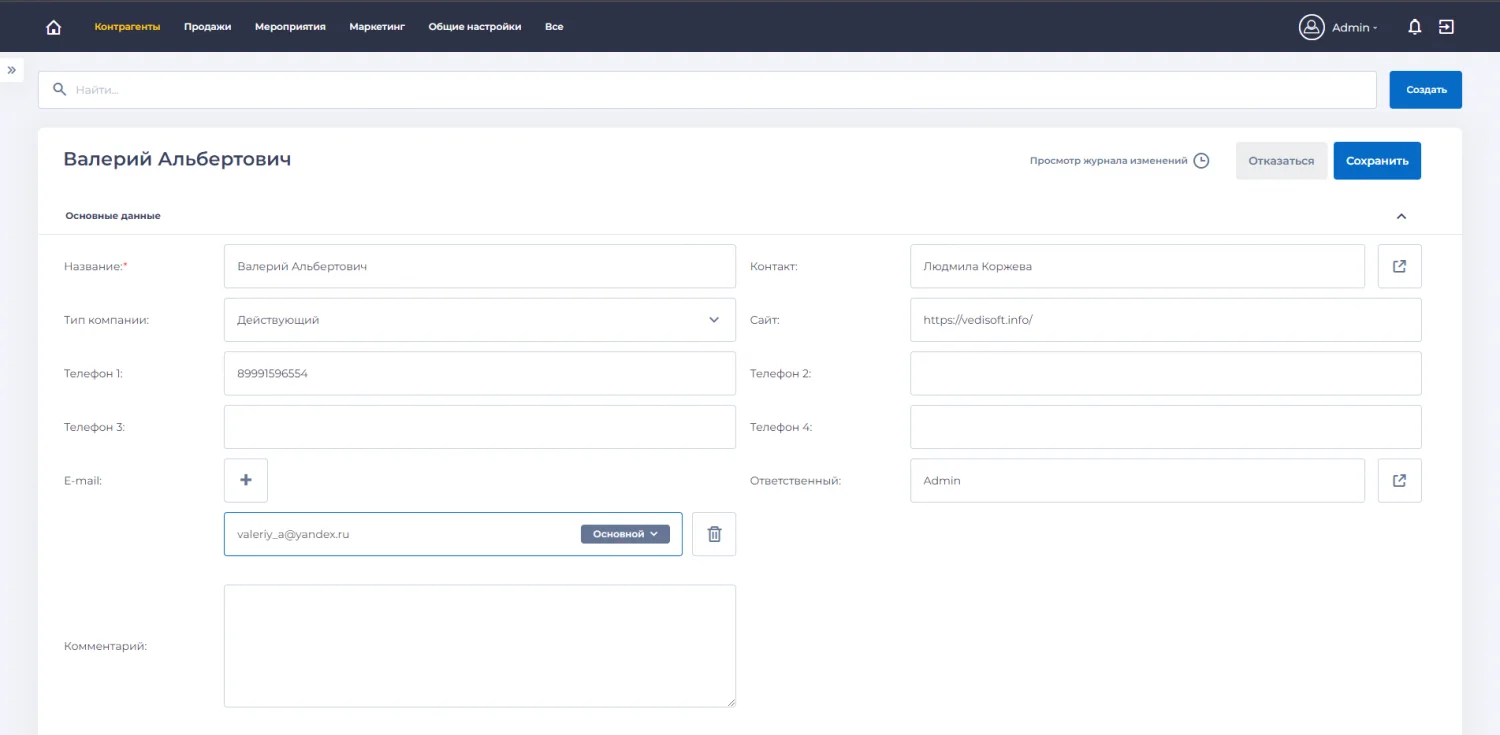Open the Продажи menu
Viewport: 1500px width, 735px height.
click(x=207, y=27)
